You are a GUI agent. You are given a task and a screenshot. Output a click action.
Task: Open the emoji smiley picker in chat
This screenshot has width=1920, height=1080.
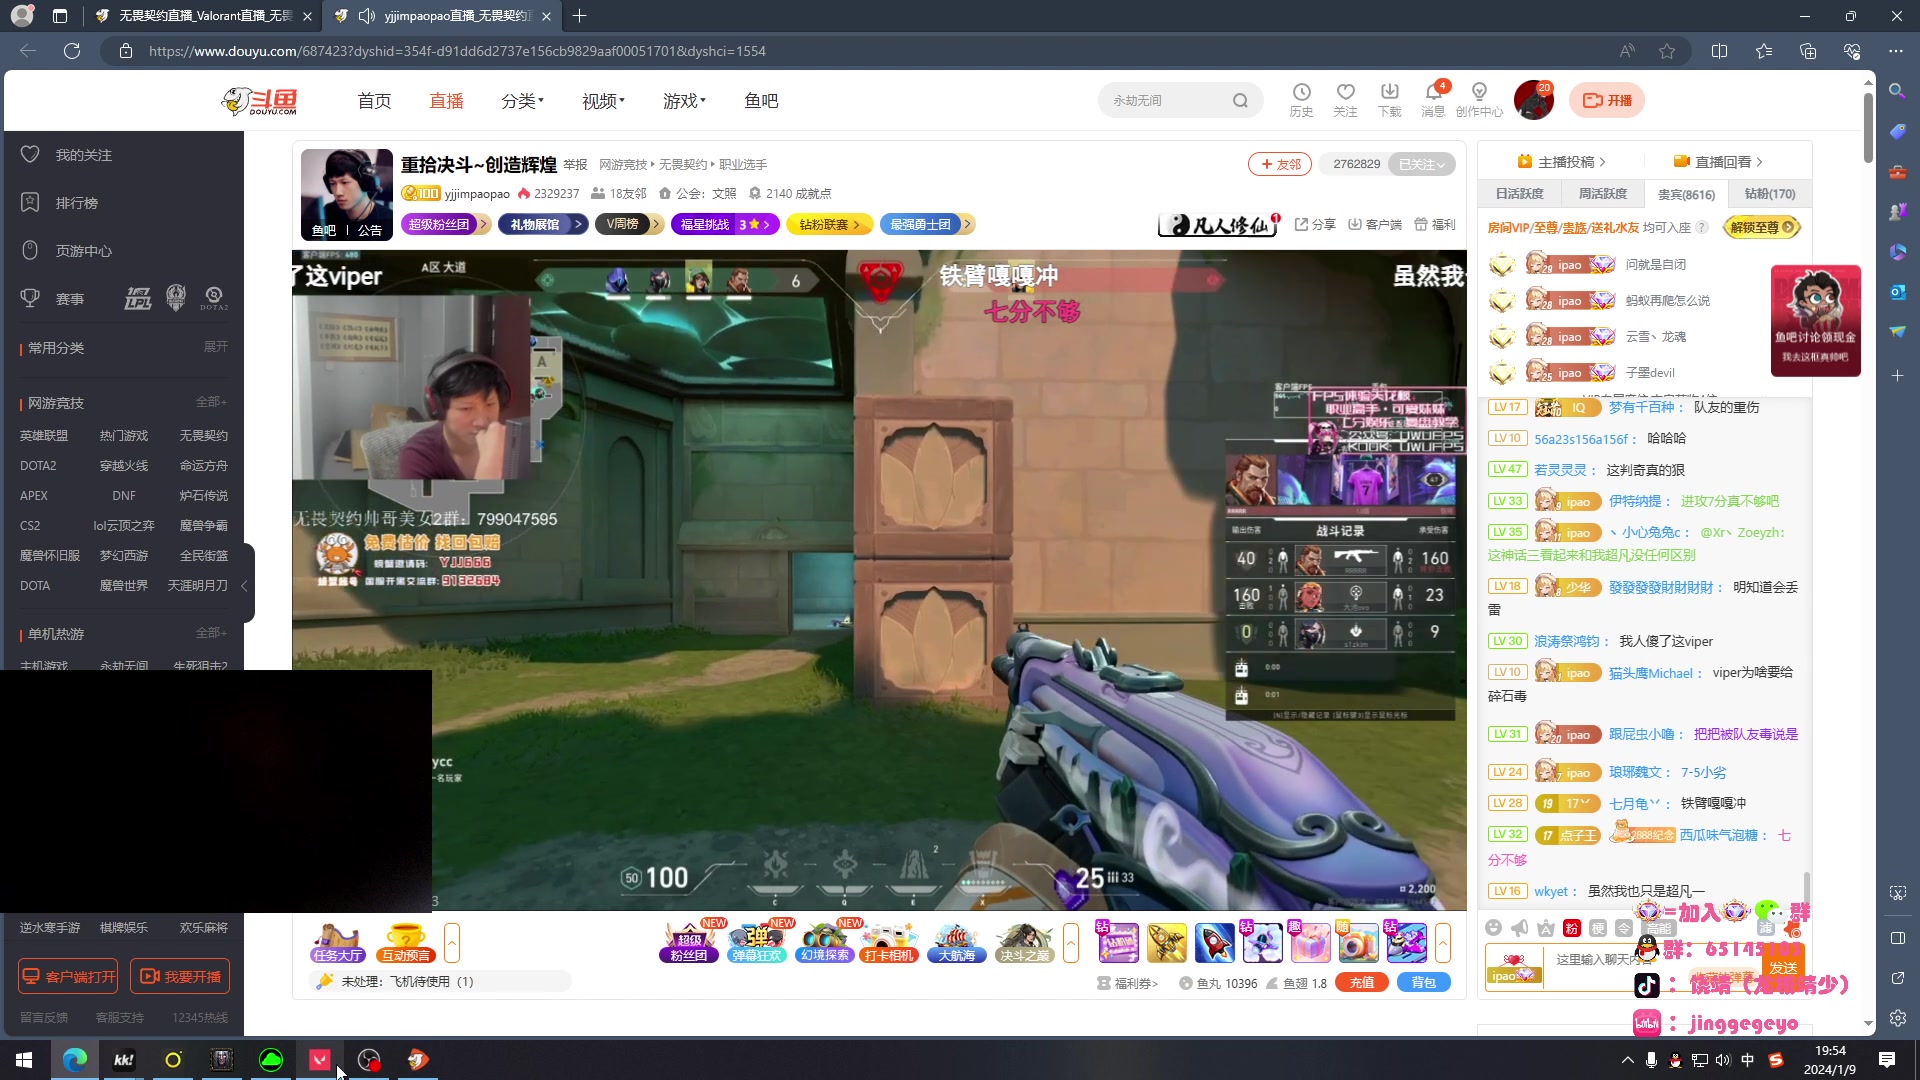(1493, 928)
